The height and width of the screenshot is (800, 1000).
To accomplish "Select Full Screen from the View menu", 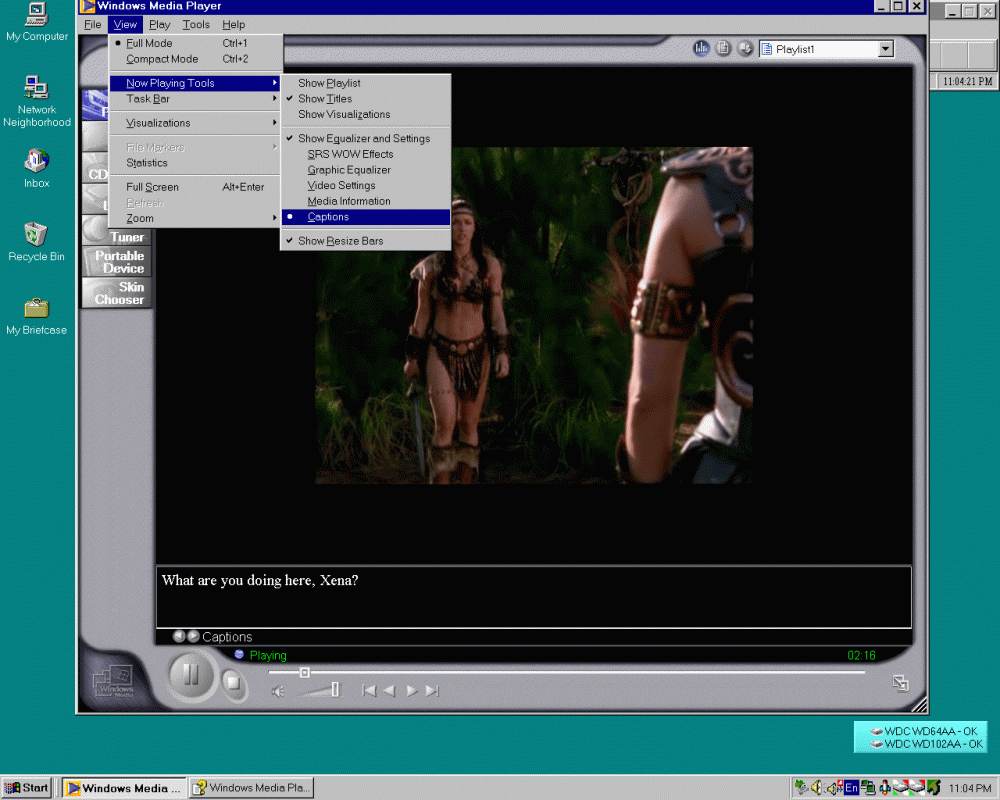I will tap(151, 187).
